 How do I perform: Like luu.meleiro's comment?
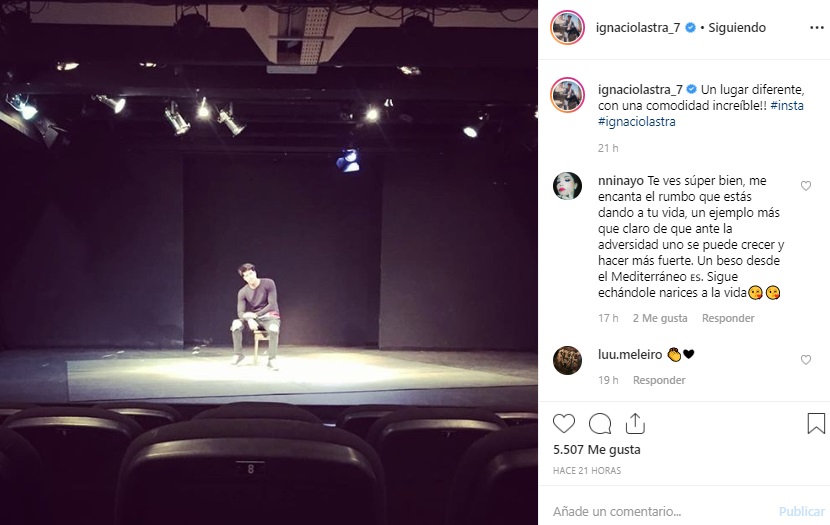coord(806,360)
